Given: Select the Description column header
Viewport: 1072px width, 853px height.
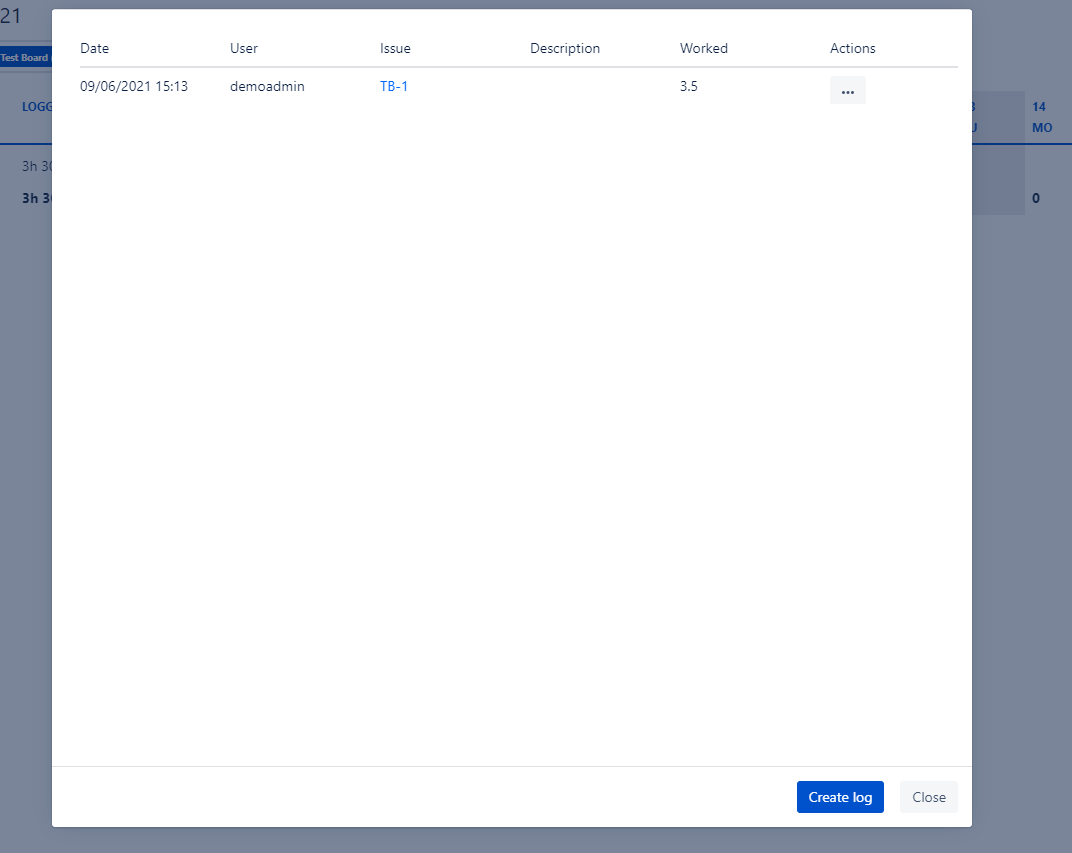Looking at the screenshot, I should pyautogui.click(x=565, y=49).
